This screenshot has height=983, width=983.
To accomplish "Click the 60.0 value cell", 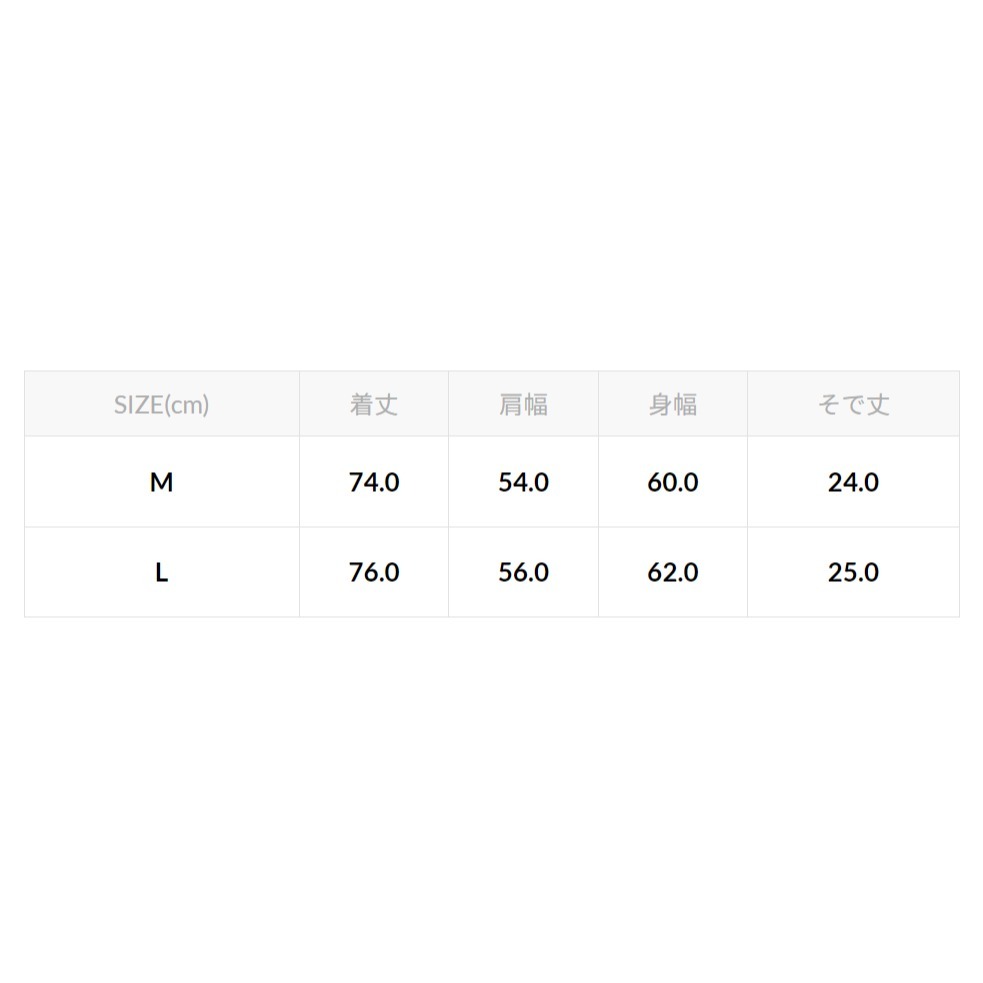I will [673, 482].
